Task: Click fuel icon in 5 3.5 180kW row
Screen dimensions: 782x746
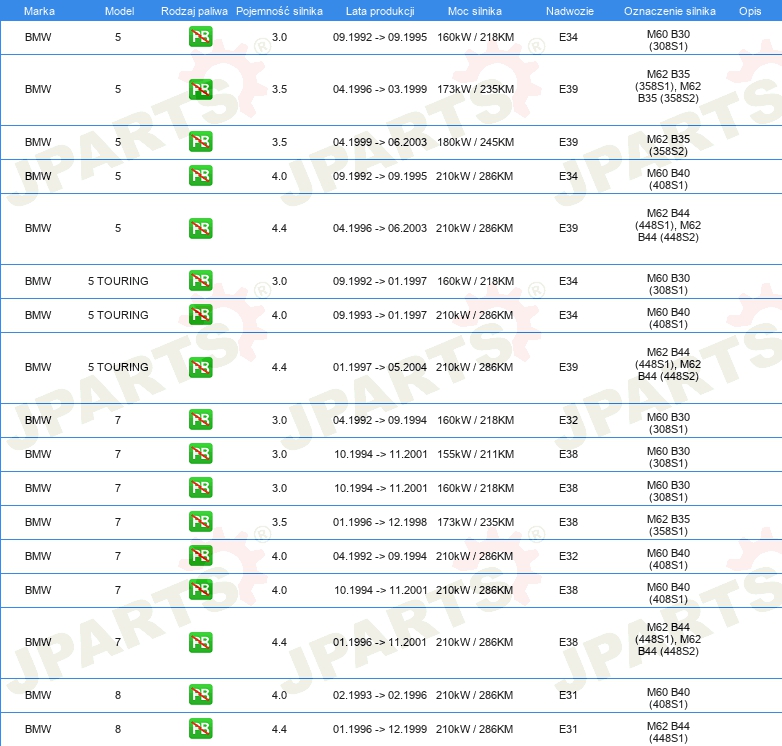Action: tap(200, 142)
